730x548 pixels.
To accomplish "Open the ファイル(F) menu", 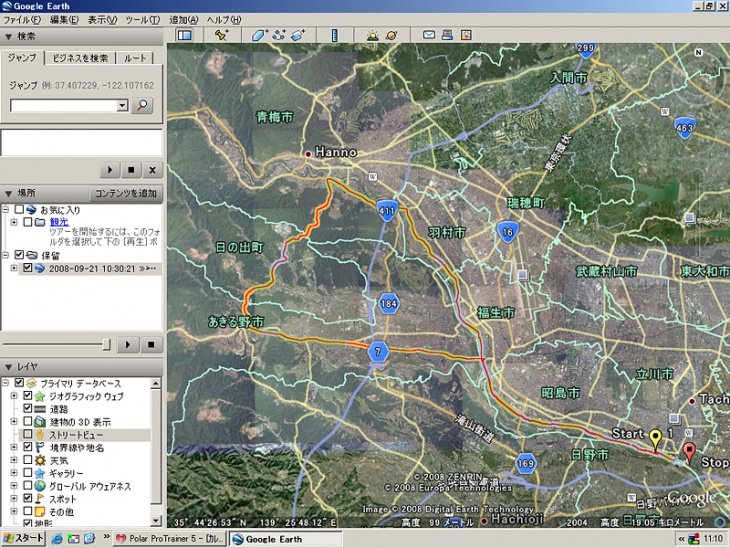I will tap(22, 20).
